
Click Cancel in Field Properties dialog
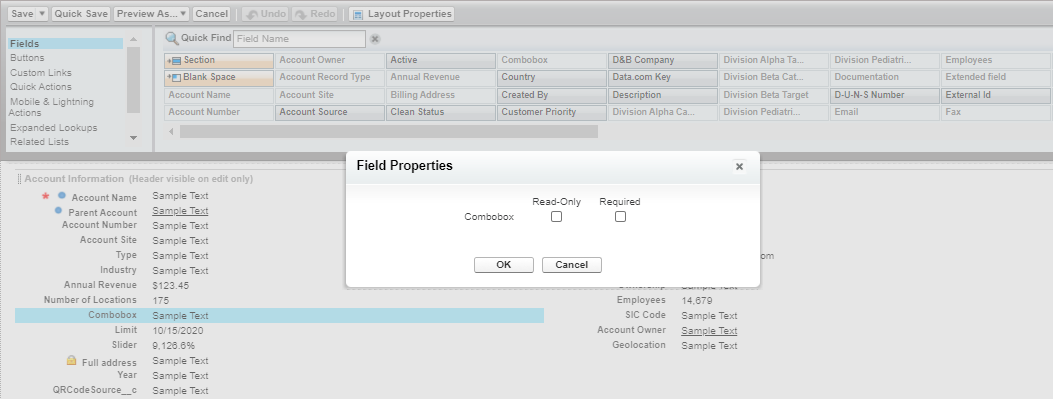[x=571, y=265]
